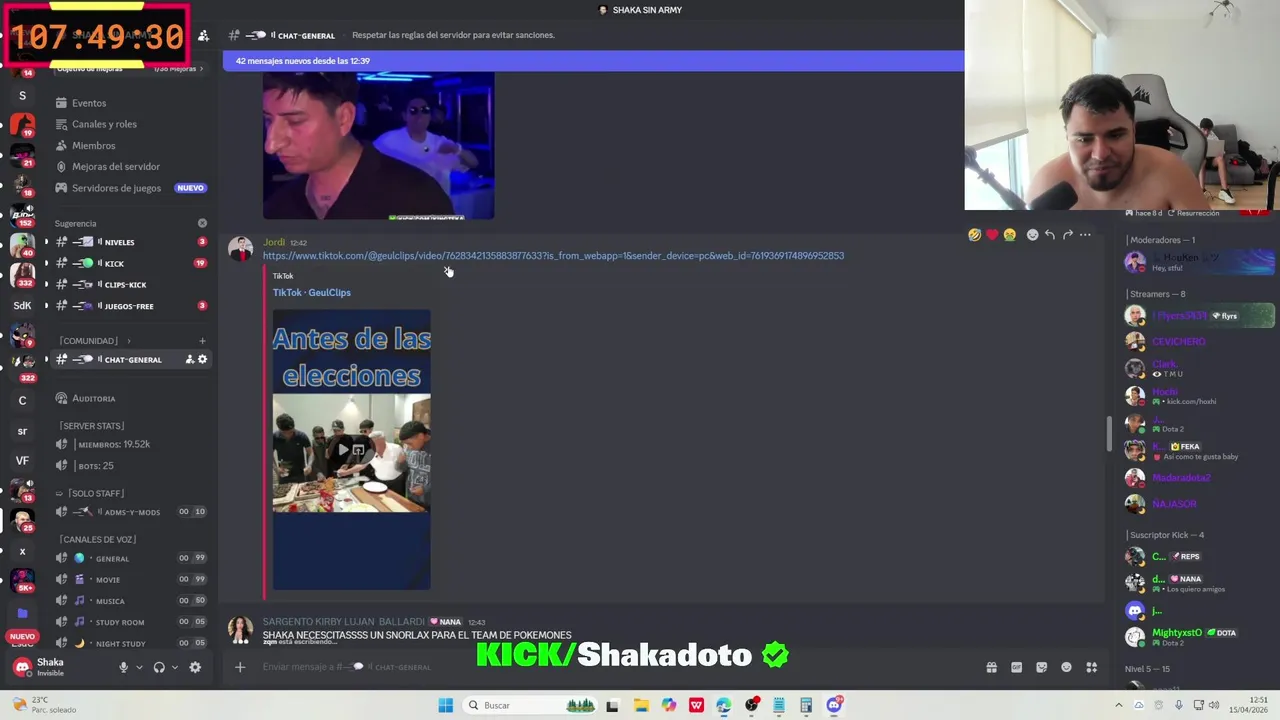Open more options on Jordi's message

coord(1085,235)
